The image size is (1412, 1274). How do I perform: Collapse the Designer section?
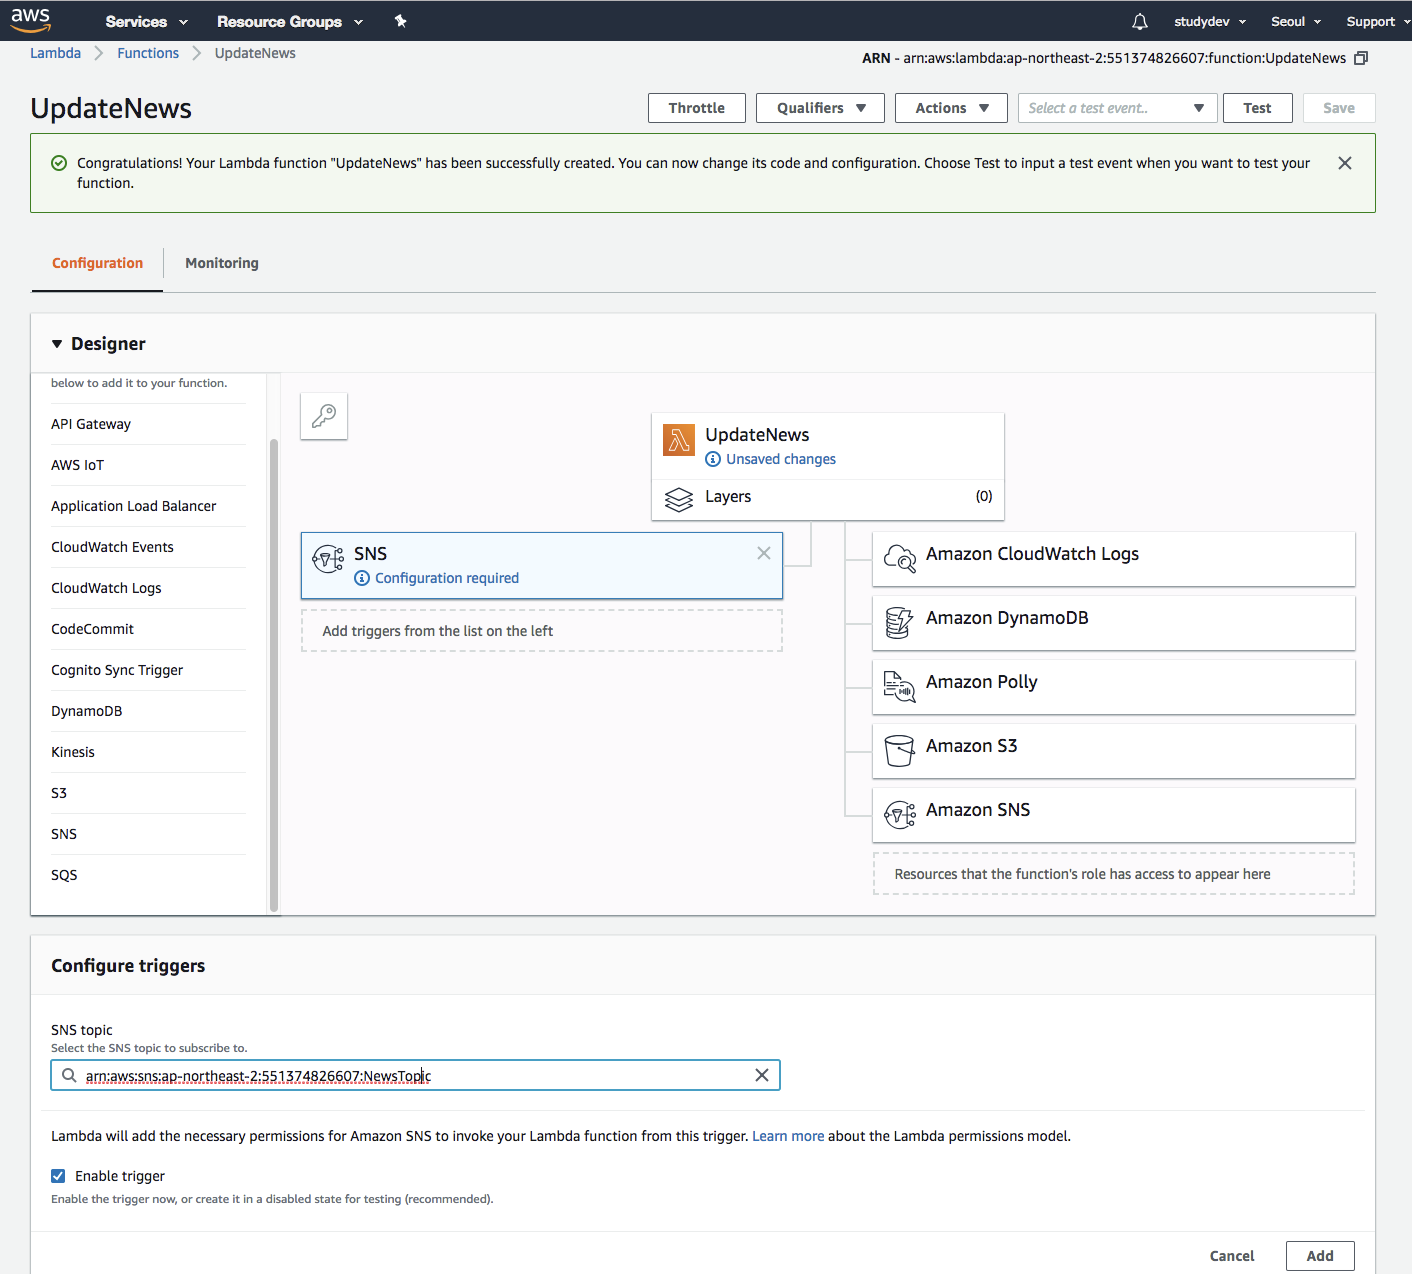pyautogui.click(x=57, y=344)
